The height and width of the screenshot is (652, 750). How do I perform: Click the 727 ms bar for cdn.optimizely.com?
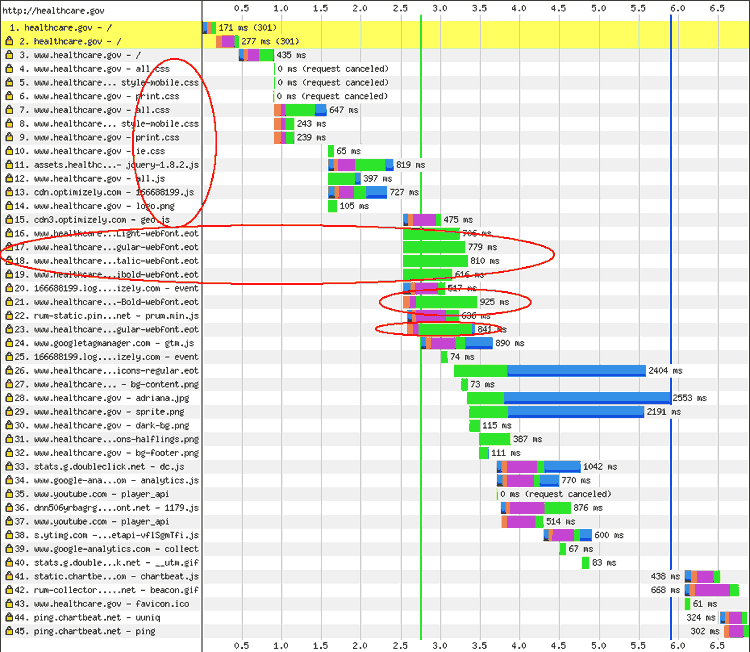(357, 192)
